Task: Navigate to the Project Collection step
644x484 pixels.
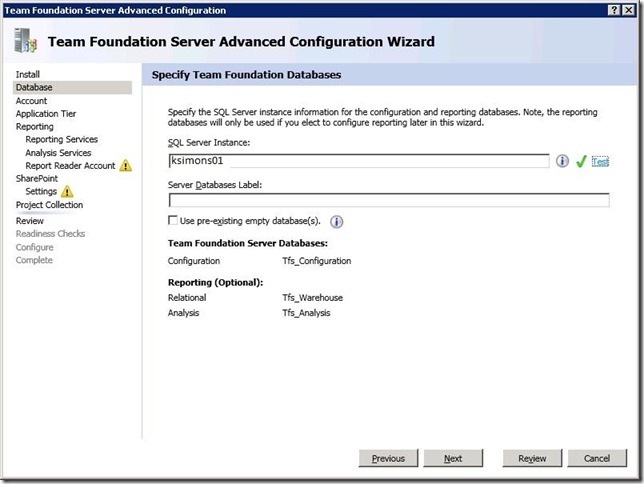Action: (x=49, y=205)
